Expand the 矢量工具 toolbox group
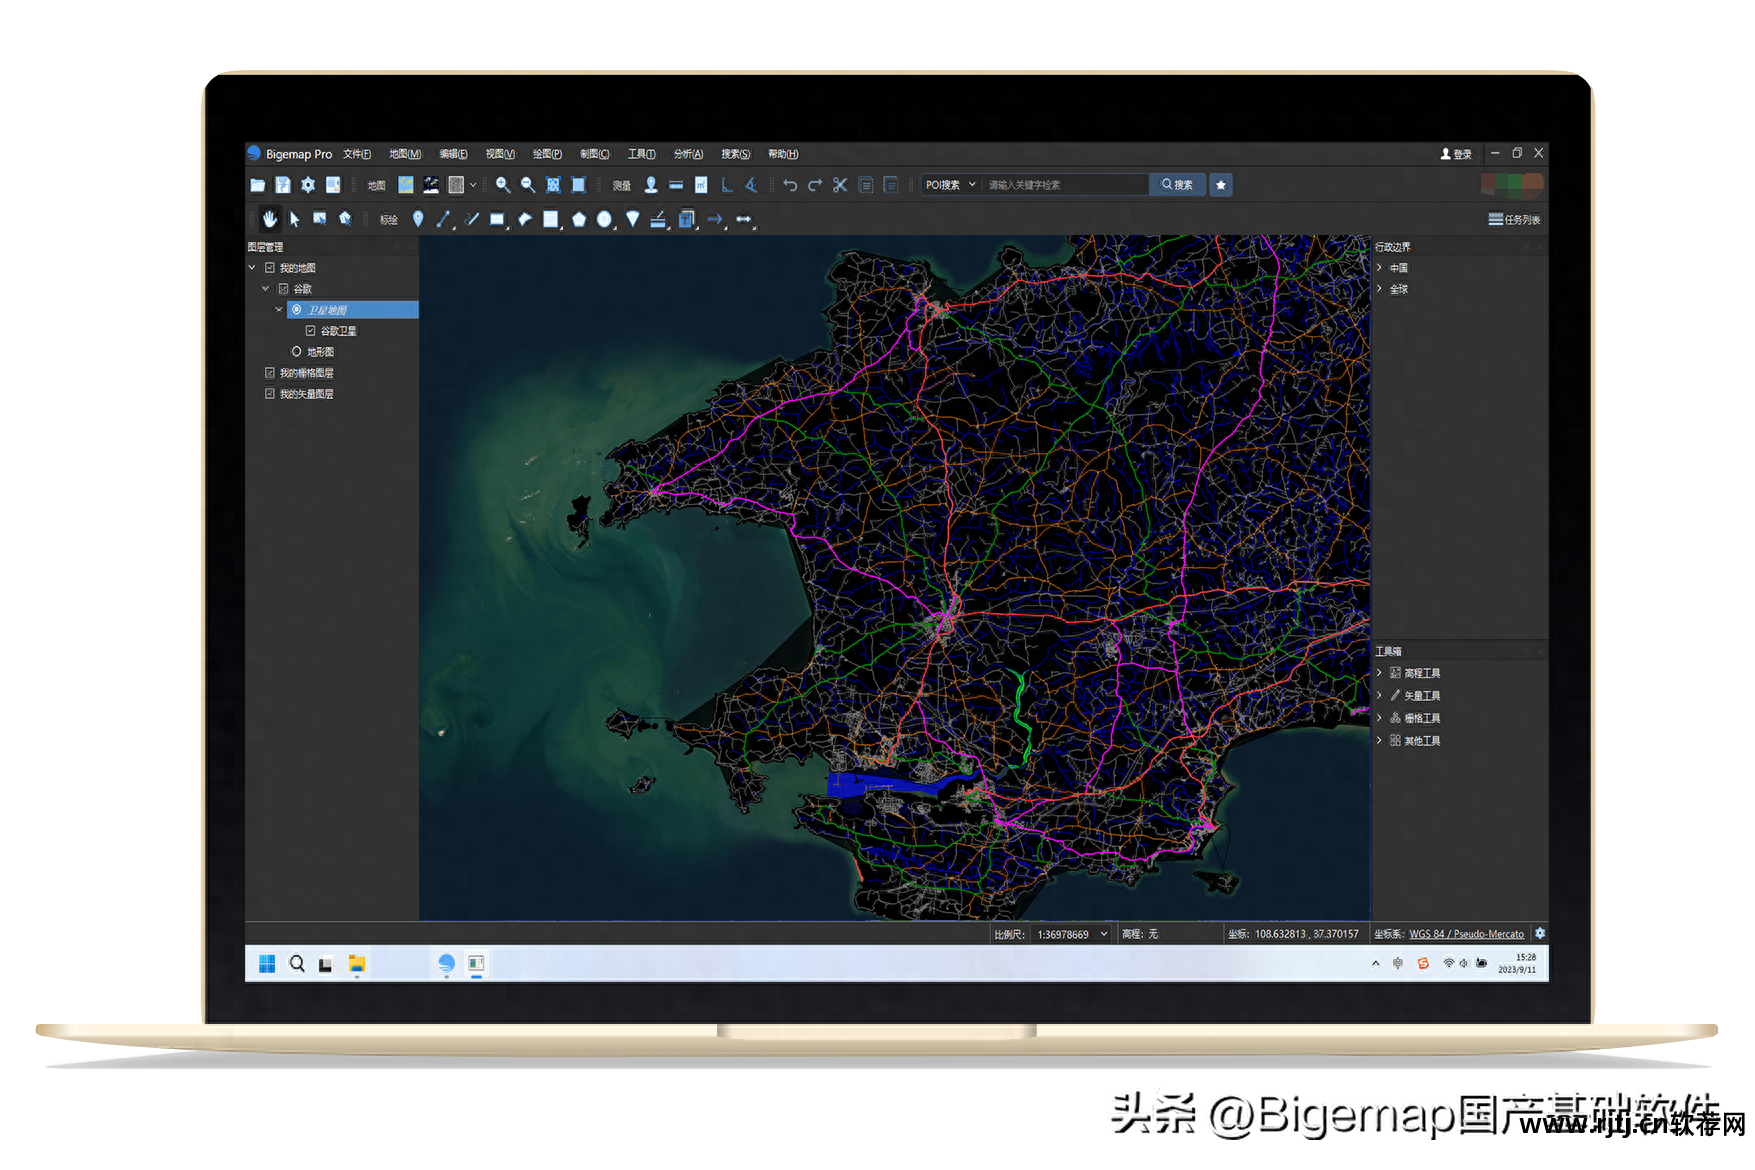1755x1170 pixels. [1380, 695]
